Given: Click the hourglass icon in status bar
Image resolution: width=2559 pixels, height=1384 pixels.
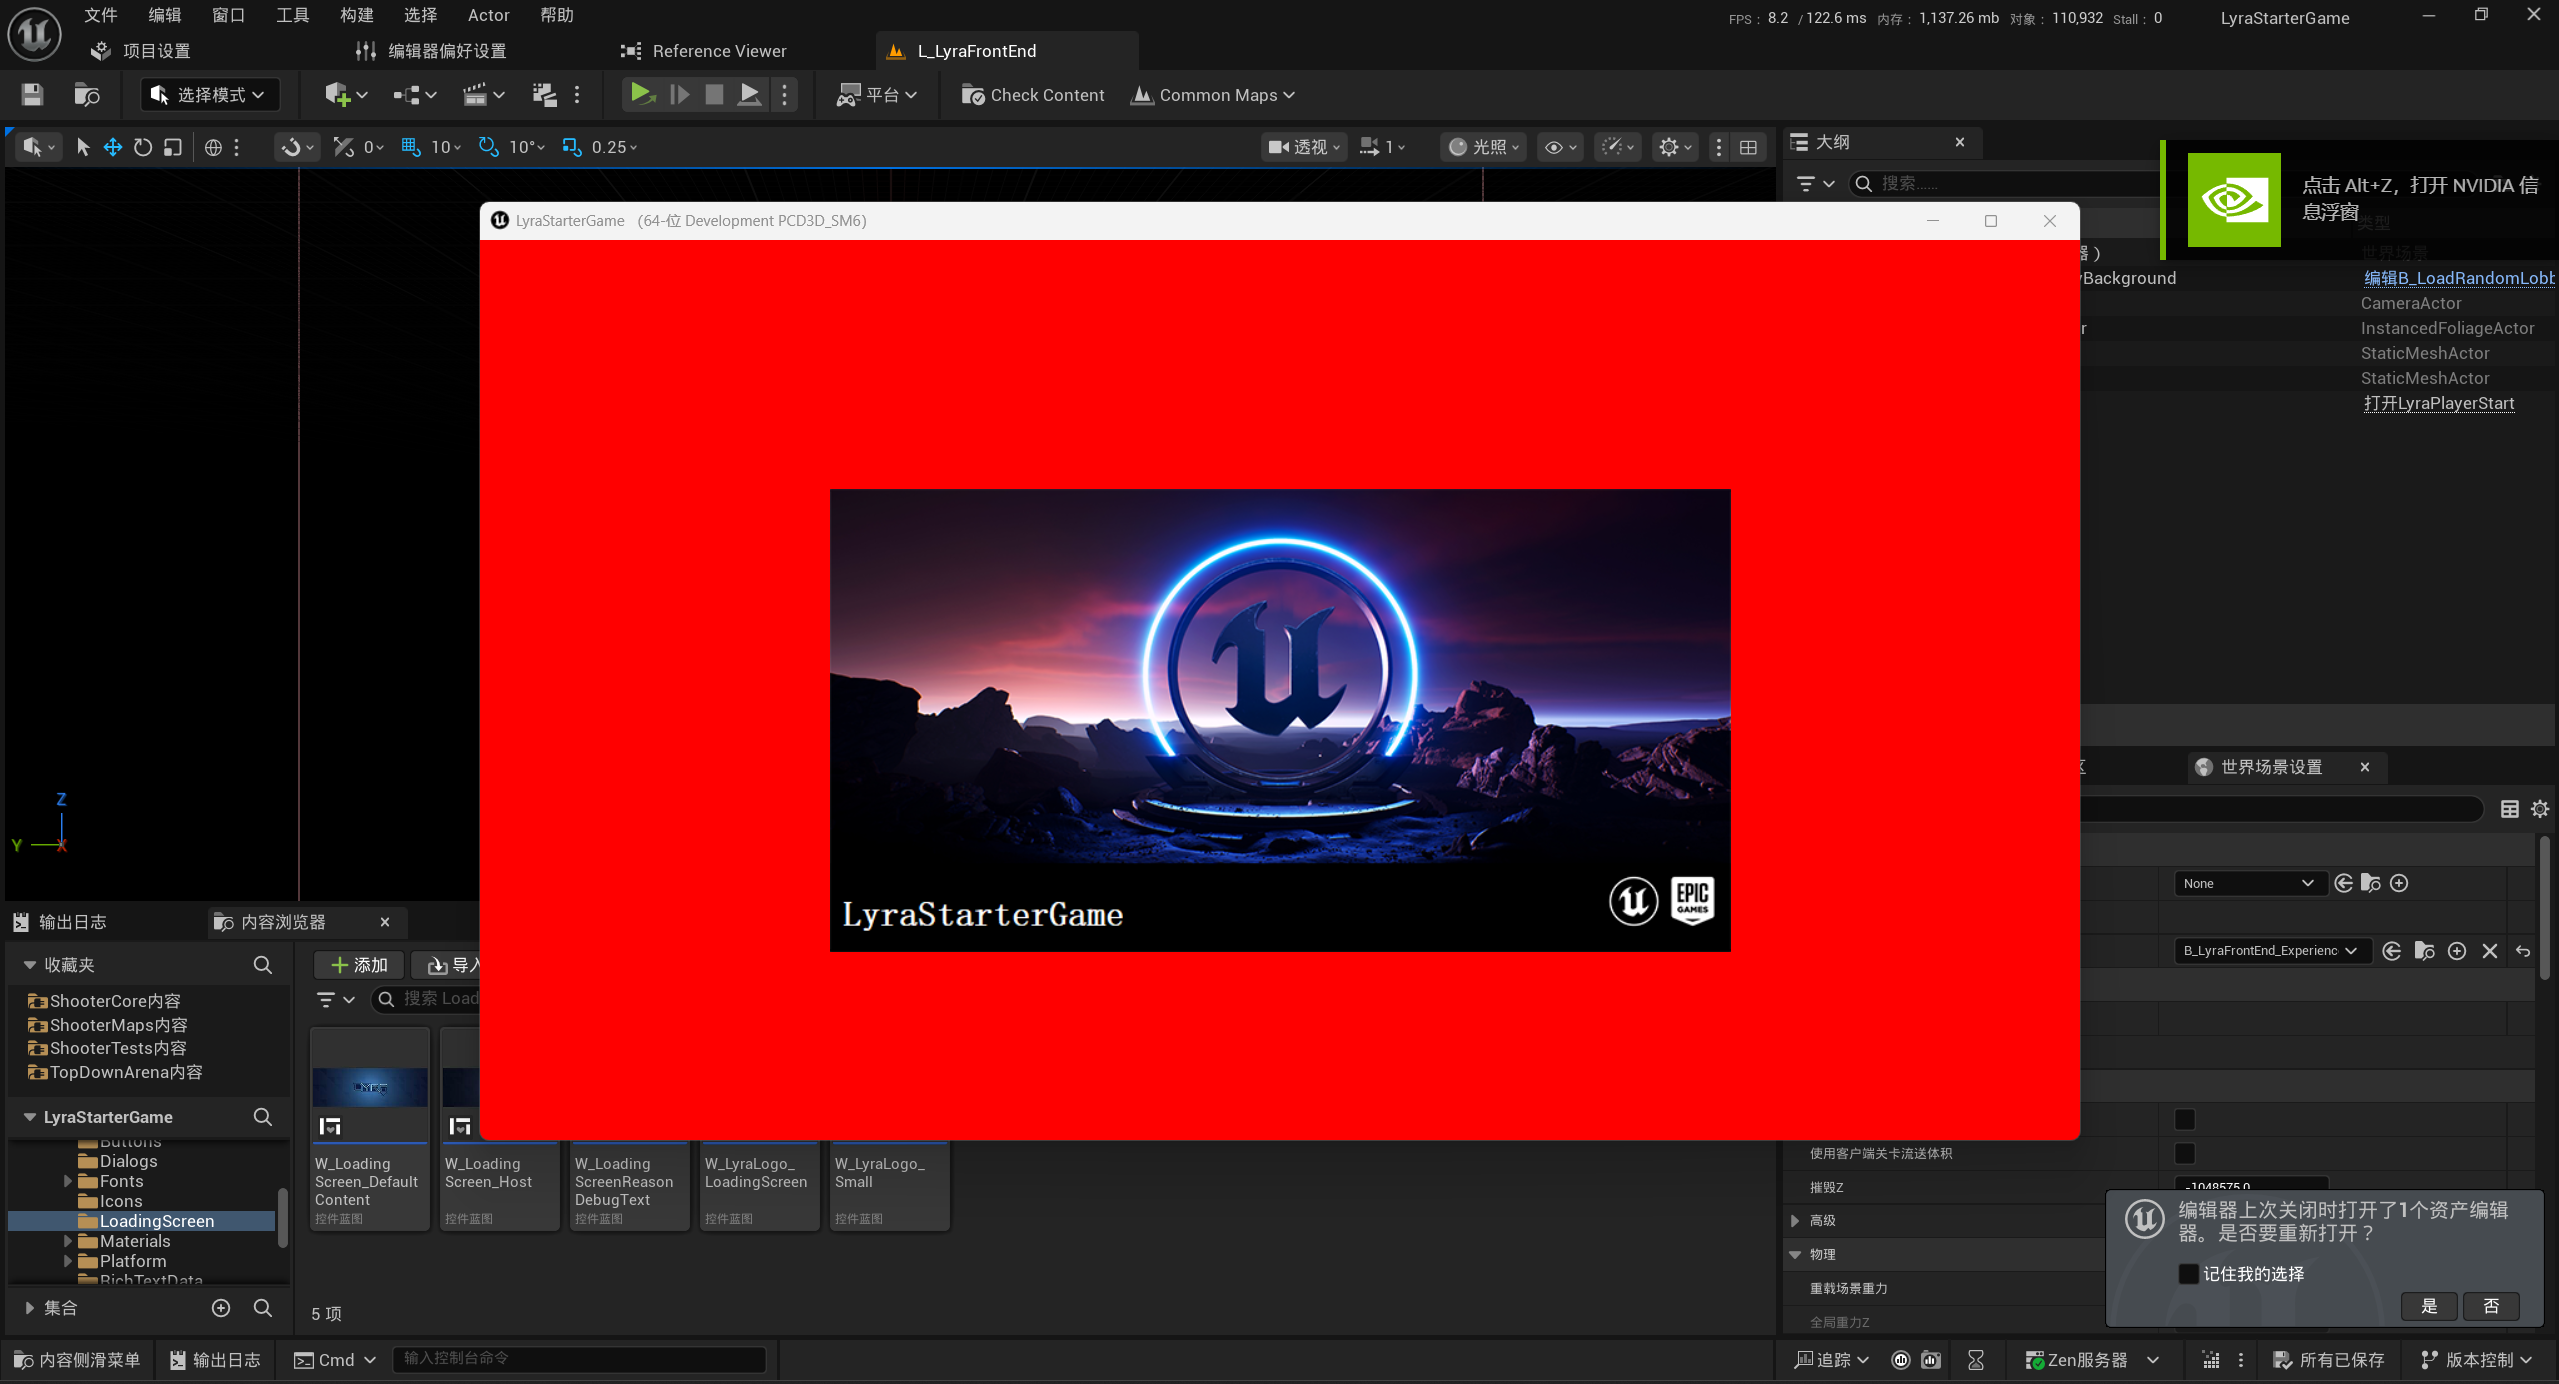Looking at the screenshot, I should [x=1976, y=1360].
